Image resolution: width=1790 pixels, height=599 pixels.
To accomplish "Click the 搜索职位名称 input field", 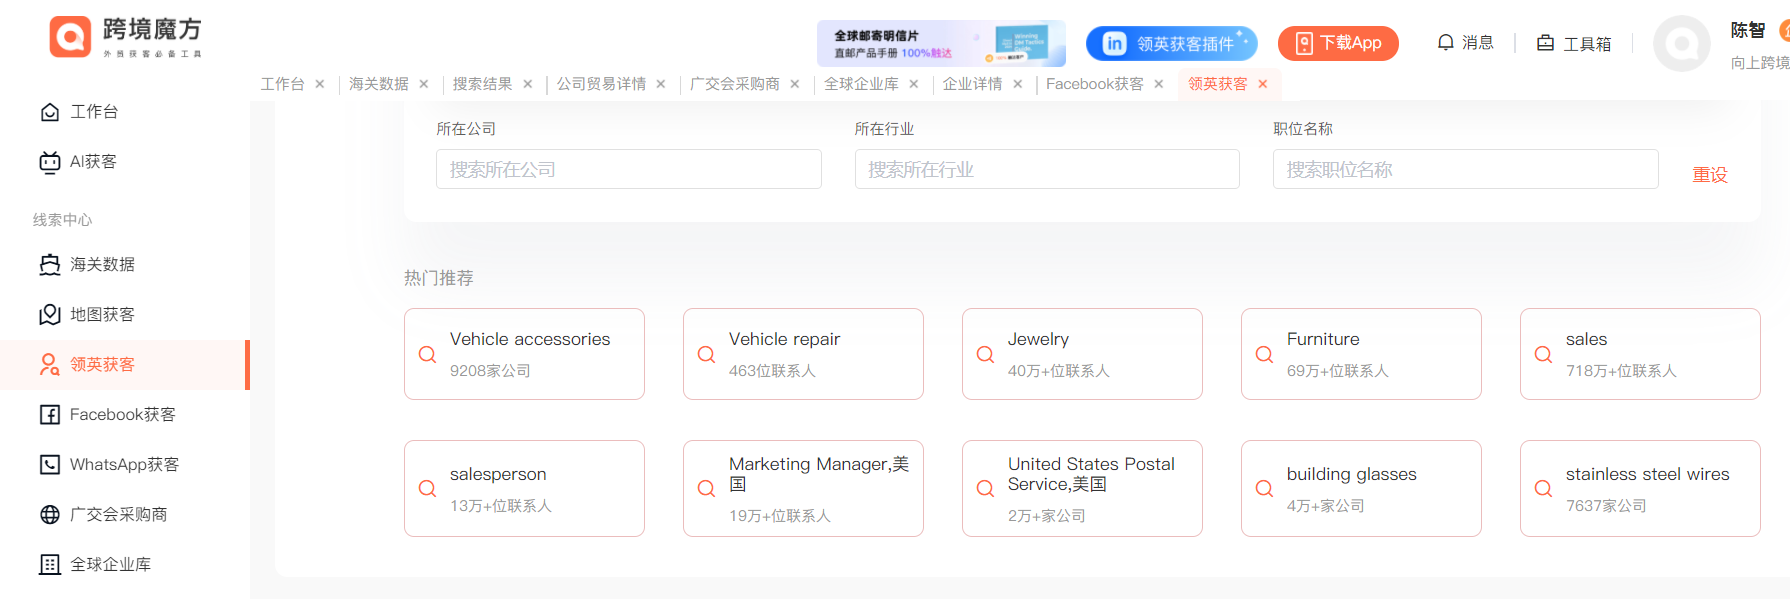I will click(x=1465, y=170).
